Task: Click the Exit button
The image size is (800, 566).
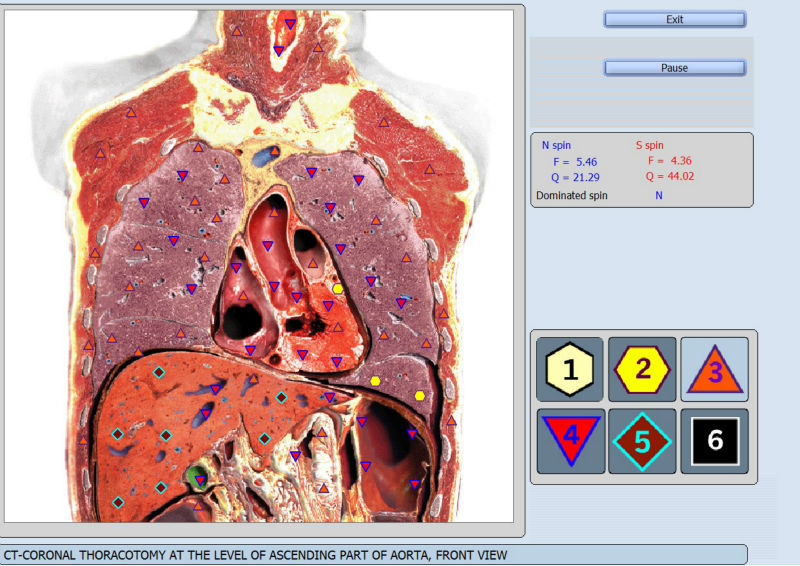Action: click(x=674, y=19)
